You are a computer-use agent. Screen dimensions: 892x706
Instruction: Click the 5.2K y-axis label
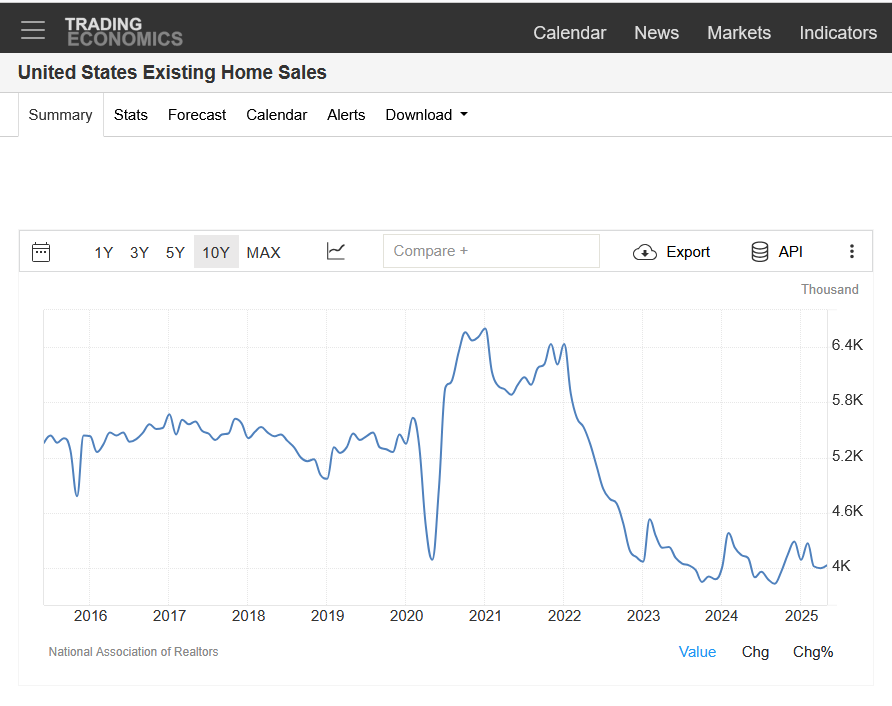point(847,456)
